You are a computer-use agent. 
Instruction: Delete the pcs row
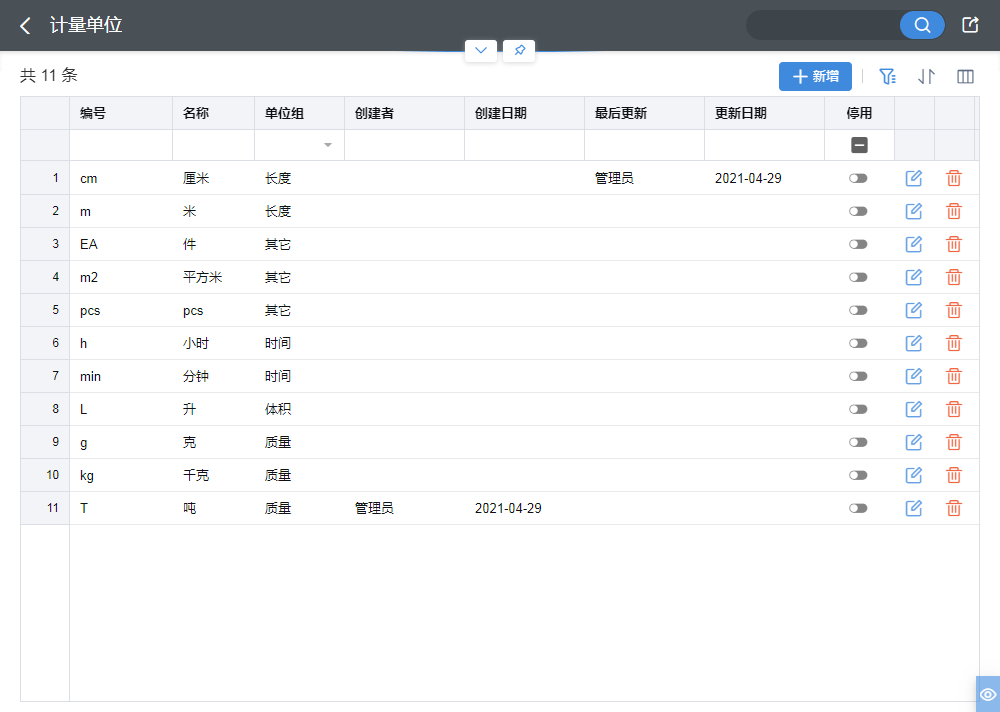[953, 310]
